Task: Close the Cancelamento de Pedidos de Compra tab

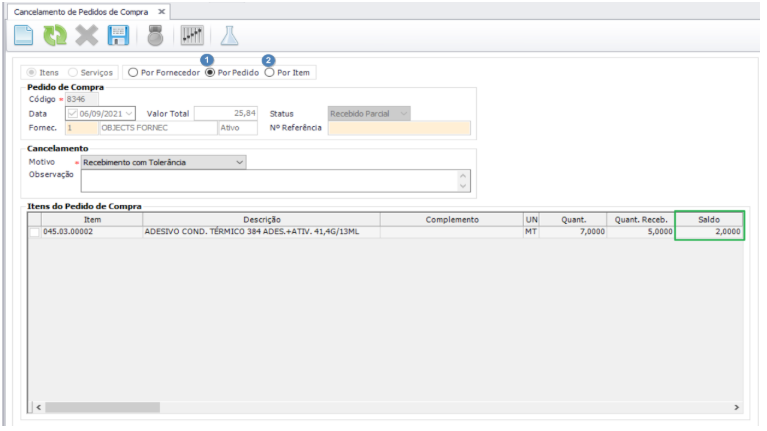Action: [x=162, y=9]
